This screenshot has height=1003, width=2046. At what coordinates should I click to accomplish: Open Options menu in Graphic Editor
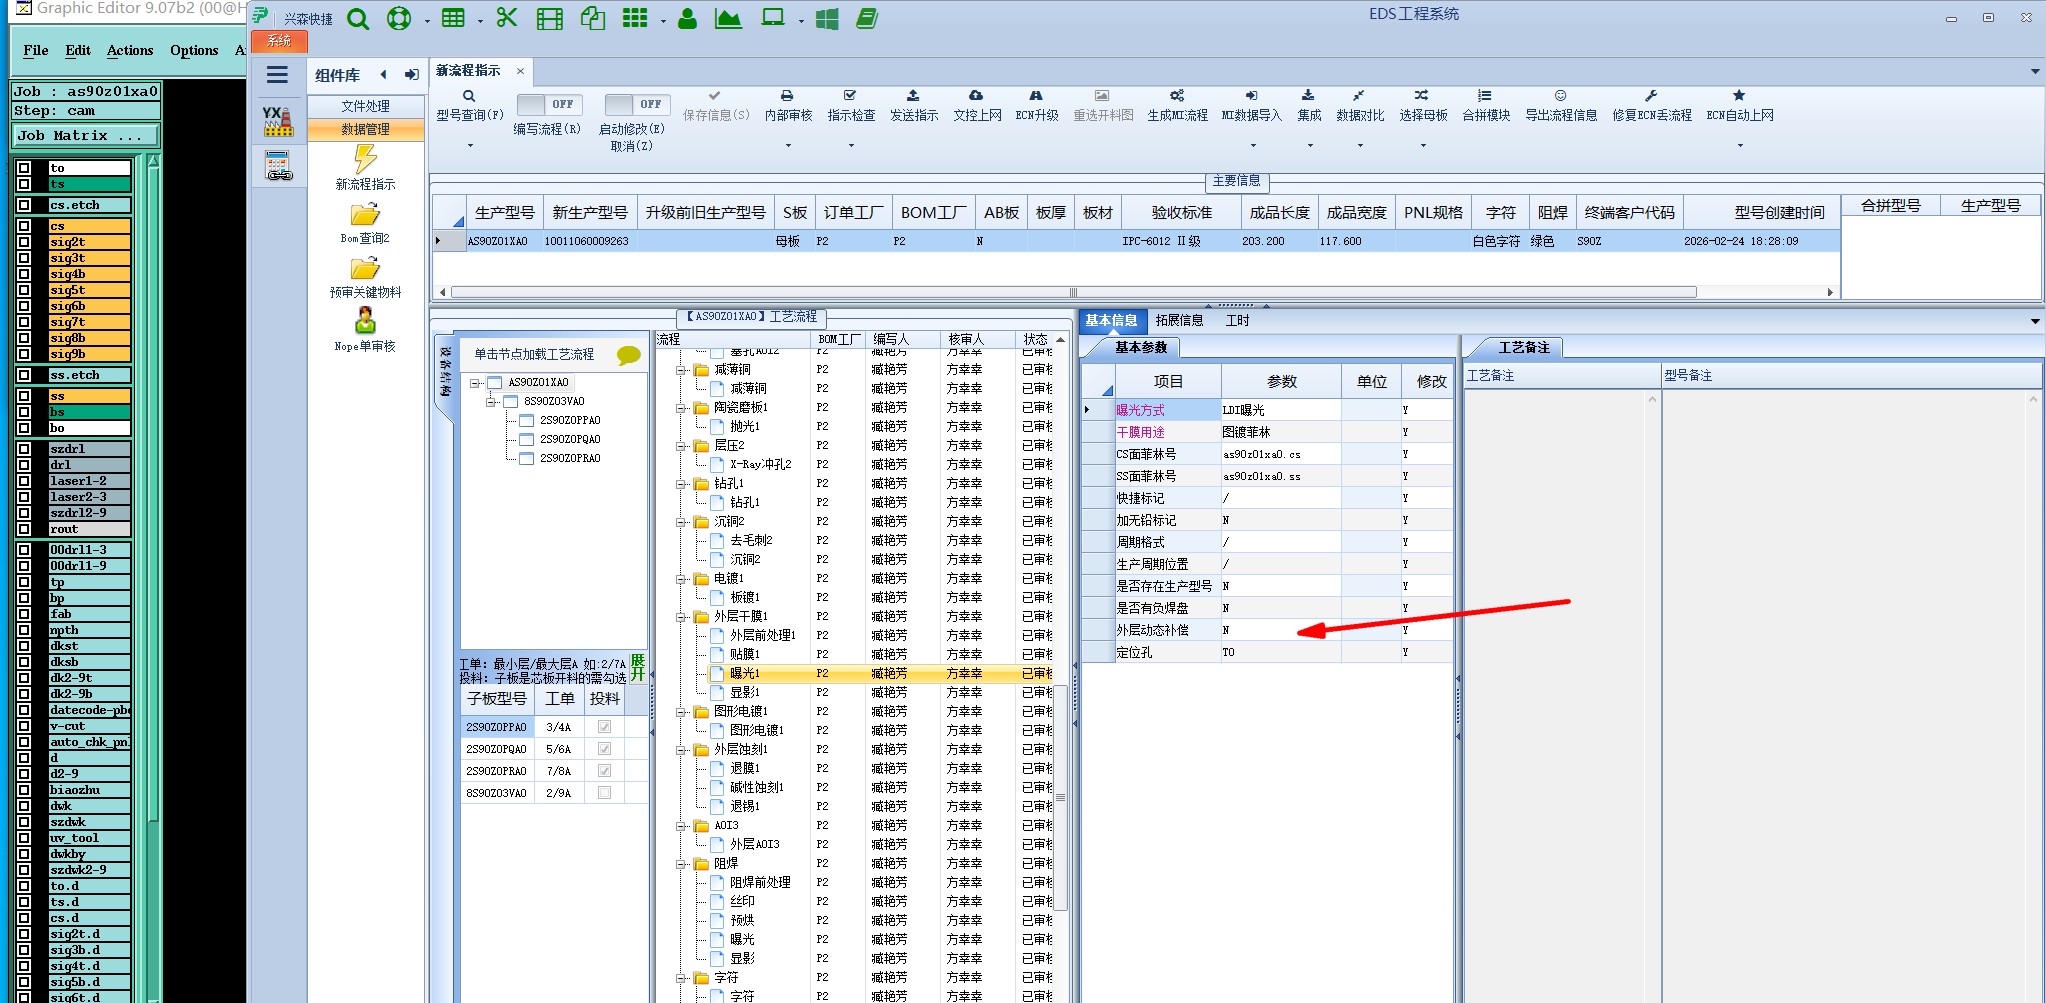coord(194,50)
